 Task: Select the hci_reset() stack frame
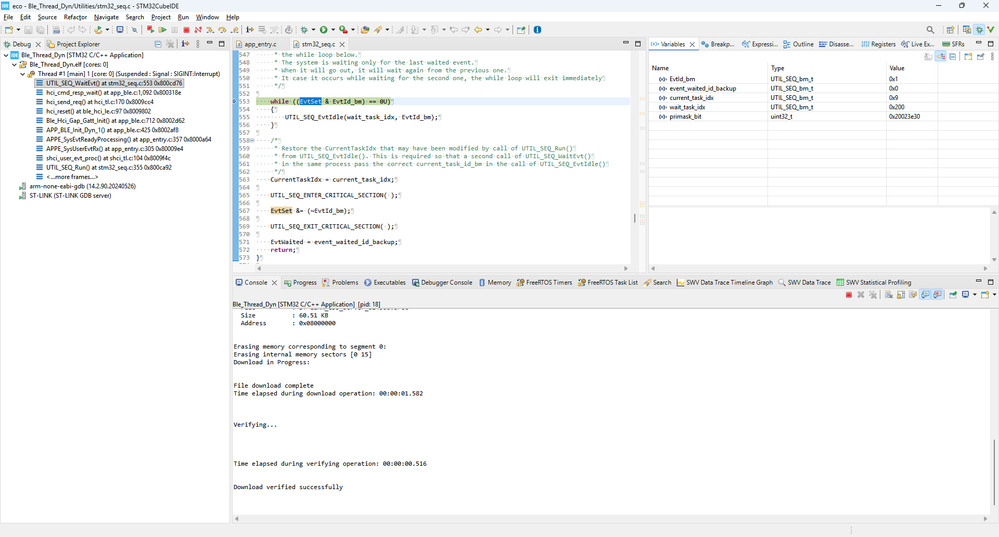point(98,111)
